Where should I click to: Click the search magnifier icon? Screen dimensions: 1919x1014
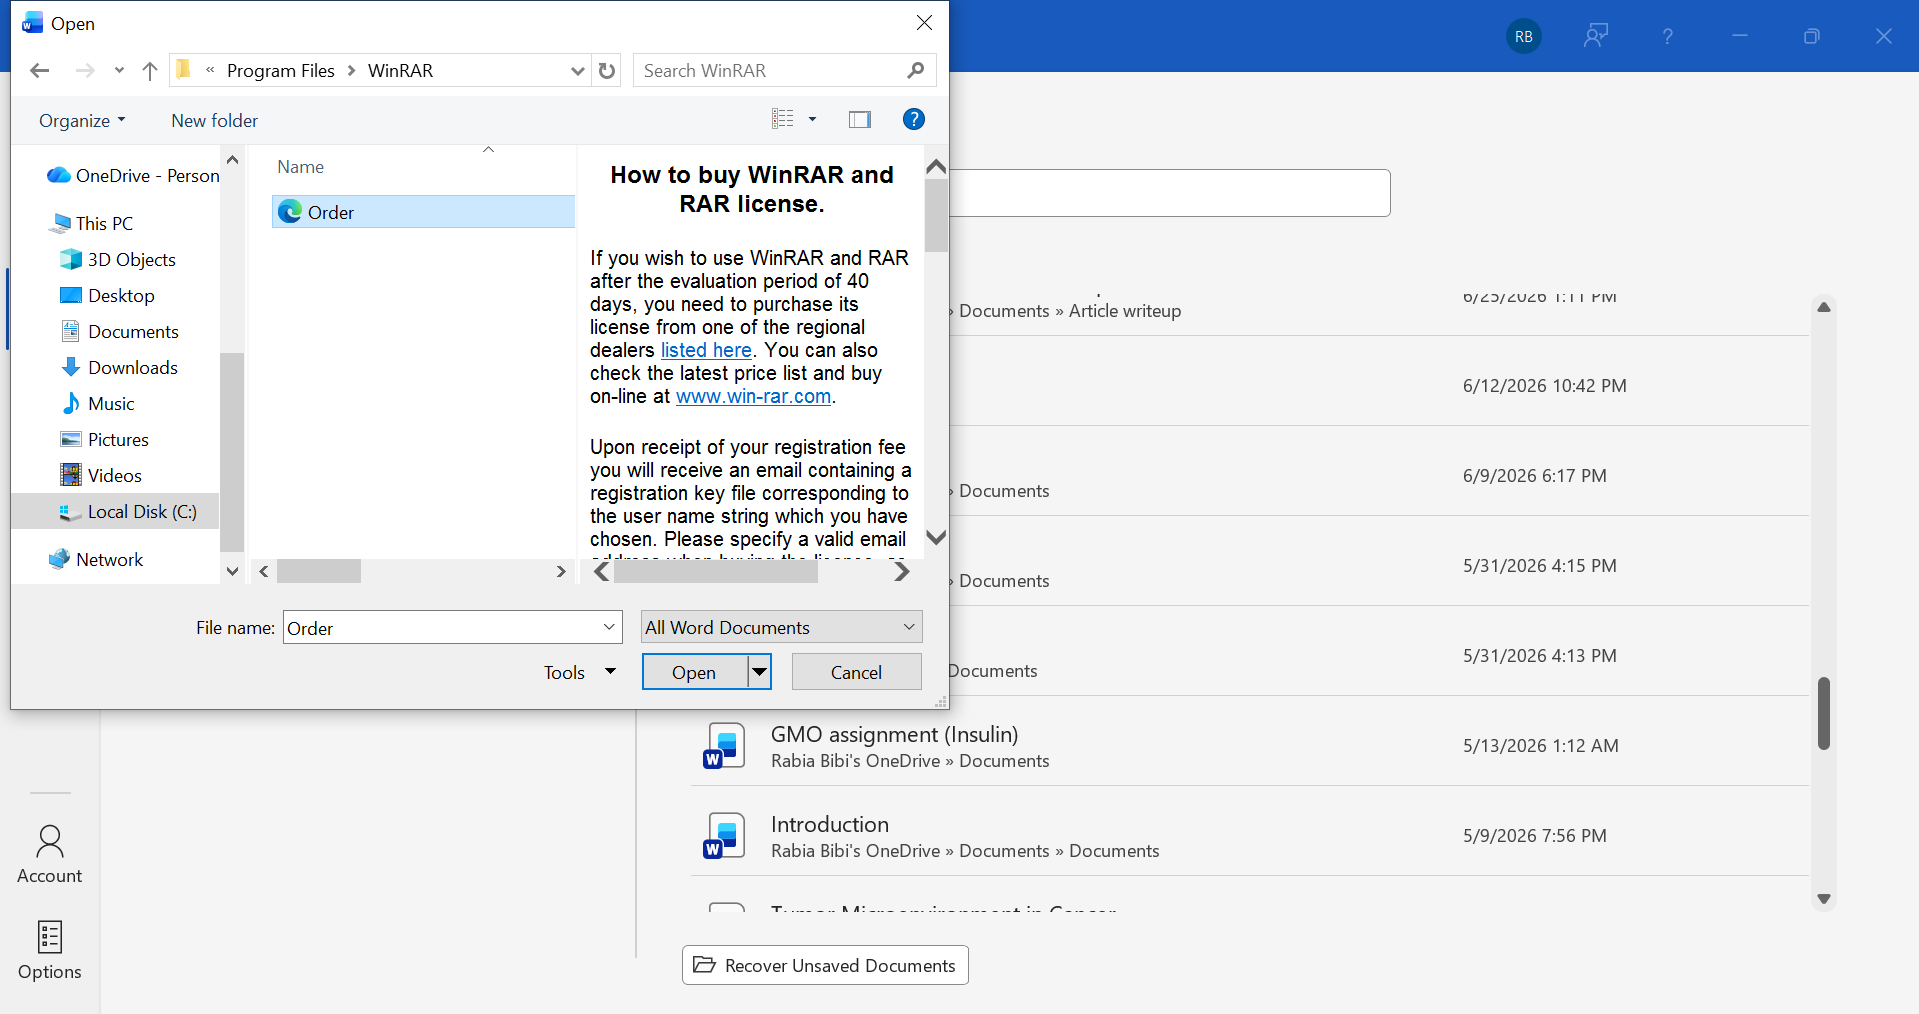[x=915, y=70]
